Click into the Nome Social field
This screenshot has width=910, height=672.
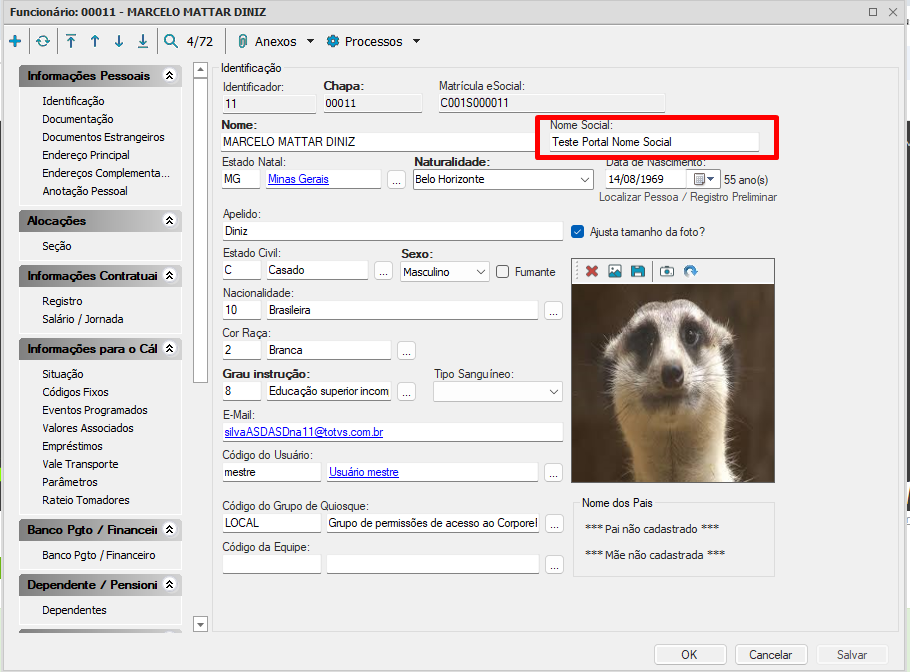click(x=654, y=142)
